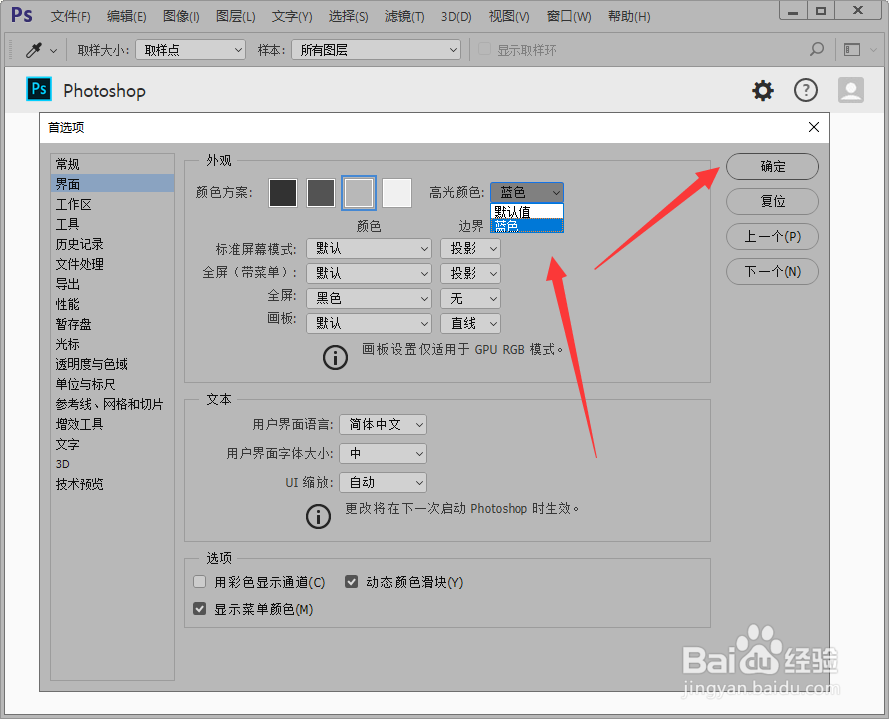Choose the black color scheme swatch
Image resolution: width=889 pixels, height=719 pixels.
coord(283,193)
